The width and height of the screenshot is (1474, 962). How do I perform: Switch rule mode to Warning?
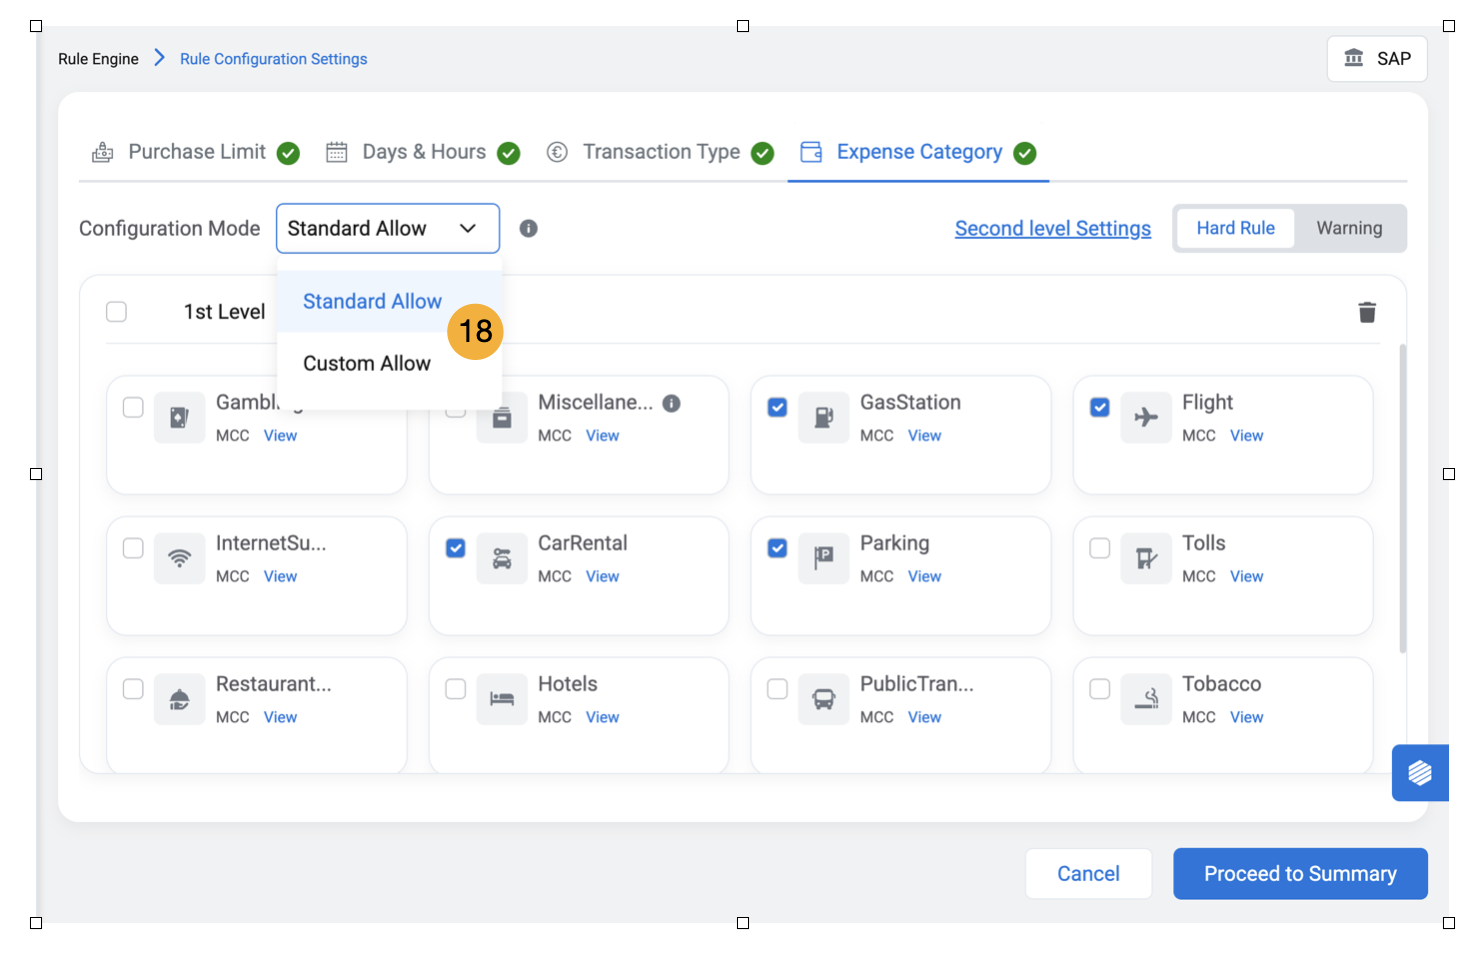coord(1348,229)
